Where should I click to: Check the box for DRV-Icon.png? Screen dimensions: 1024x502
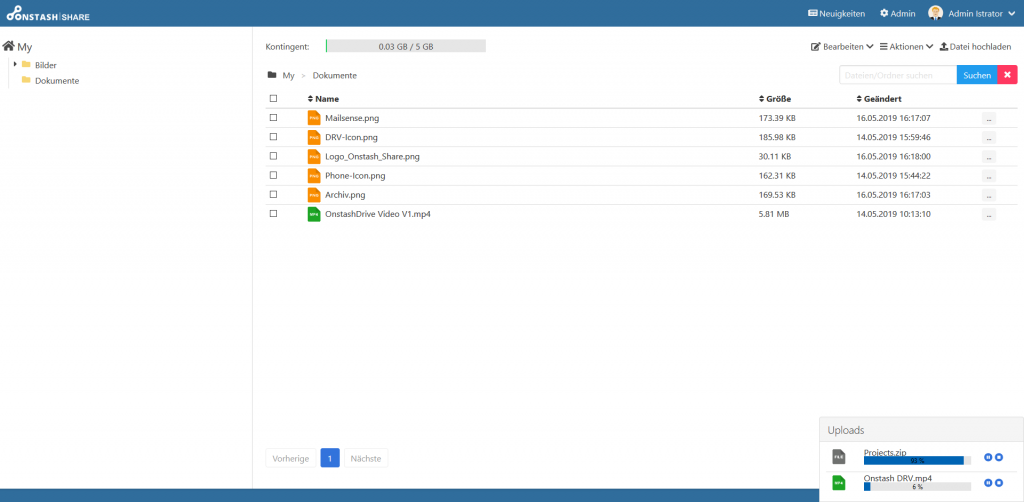coord(274,136)
